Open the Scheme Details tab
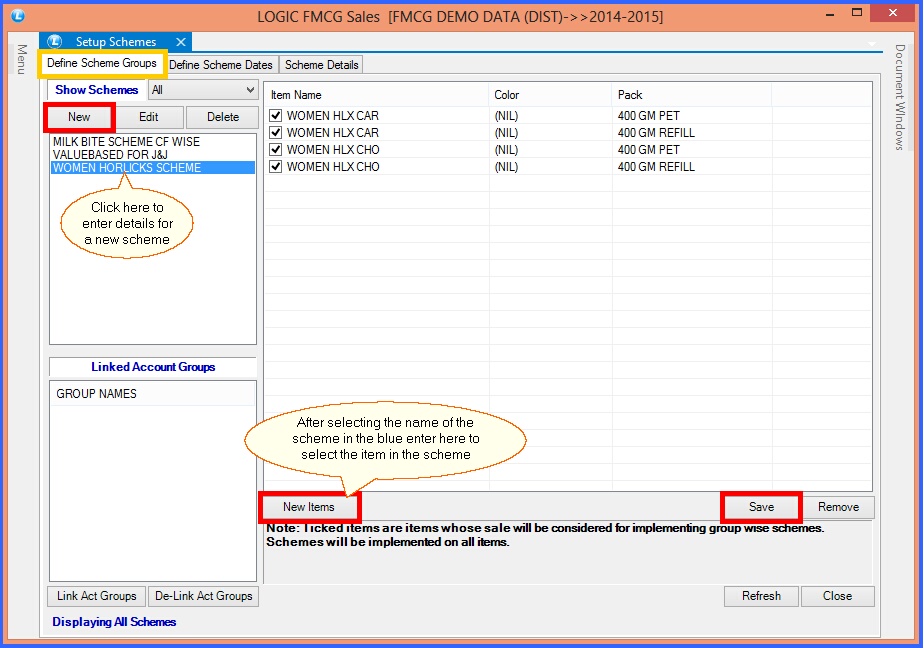The height and width of the screenshot is (648, 924). 321,65
